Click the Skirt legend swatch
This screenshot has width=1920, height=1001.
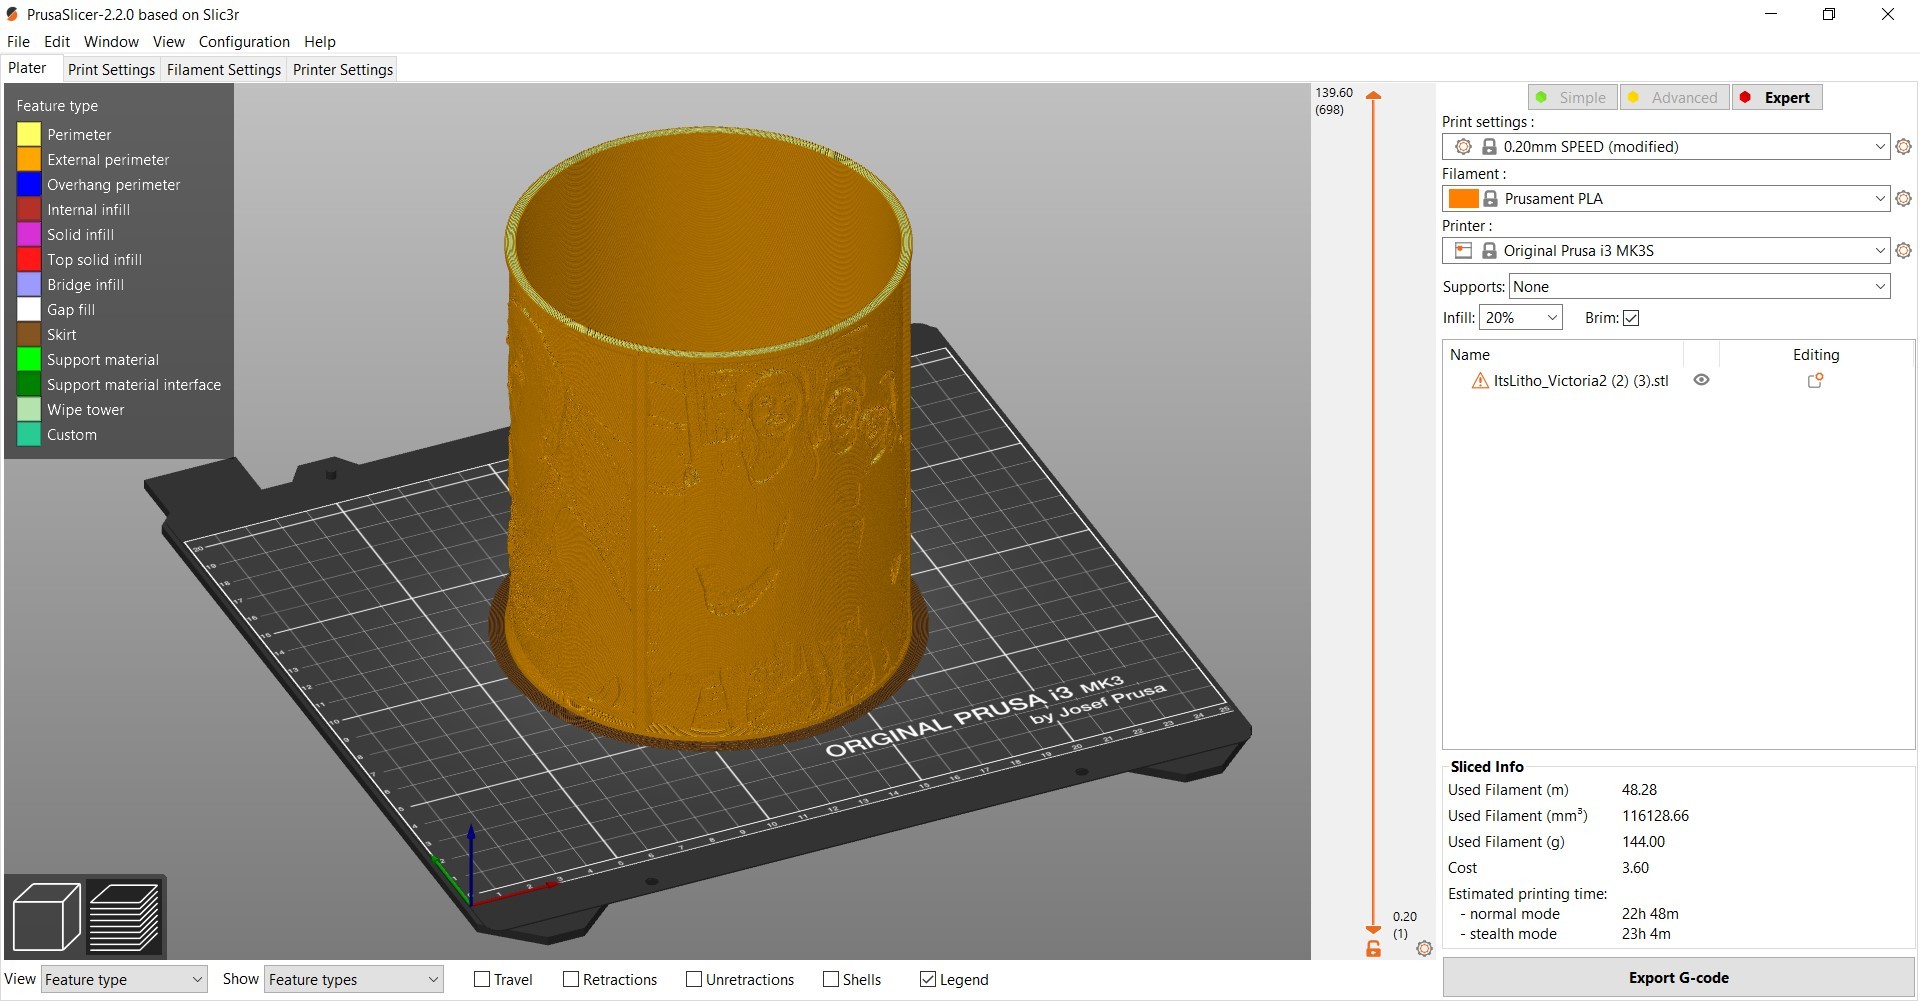[29, 334]
